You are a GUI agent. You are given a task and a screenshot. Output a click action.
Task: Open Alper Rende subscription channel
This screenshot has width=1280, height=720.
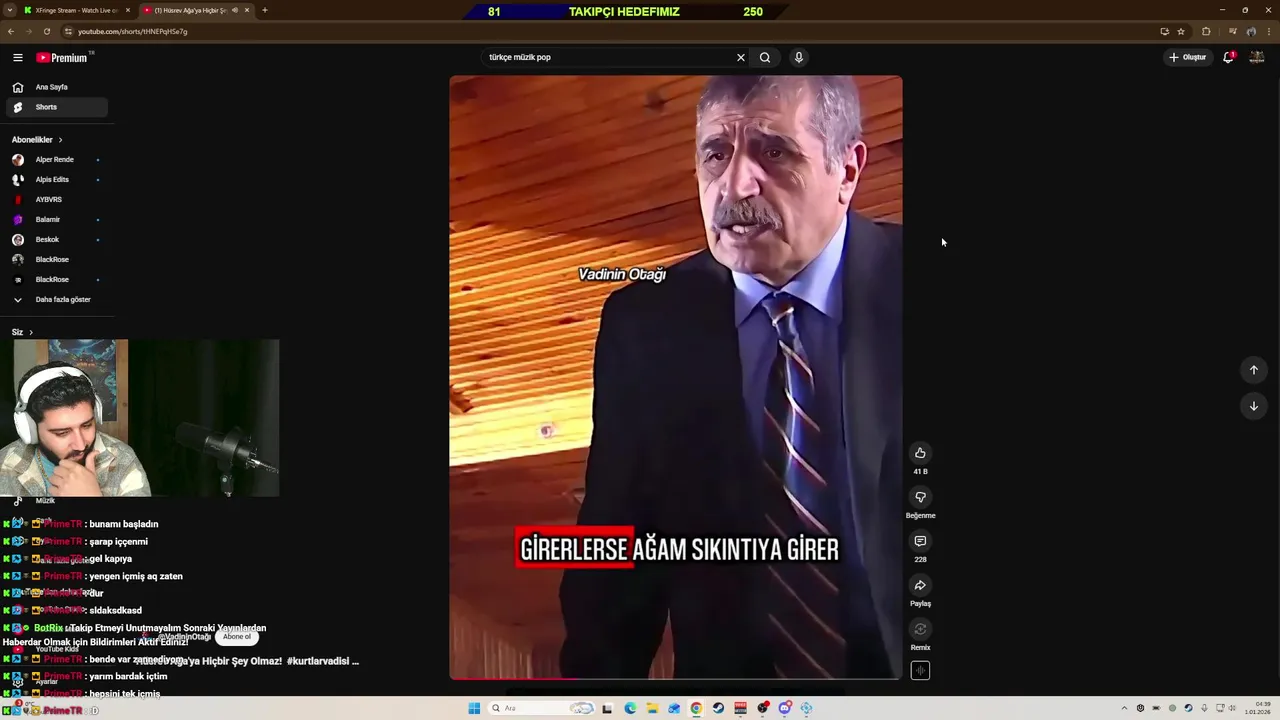[x=55, y=160]
